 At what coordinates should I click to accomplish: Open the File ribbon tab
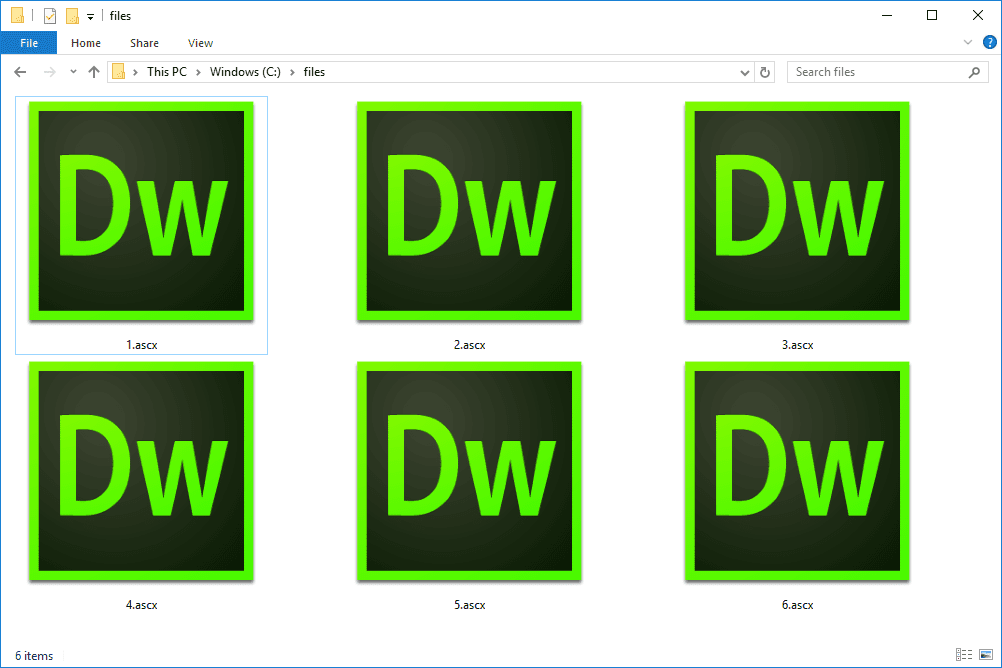(x=29, y=43)
